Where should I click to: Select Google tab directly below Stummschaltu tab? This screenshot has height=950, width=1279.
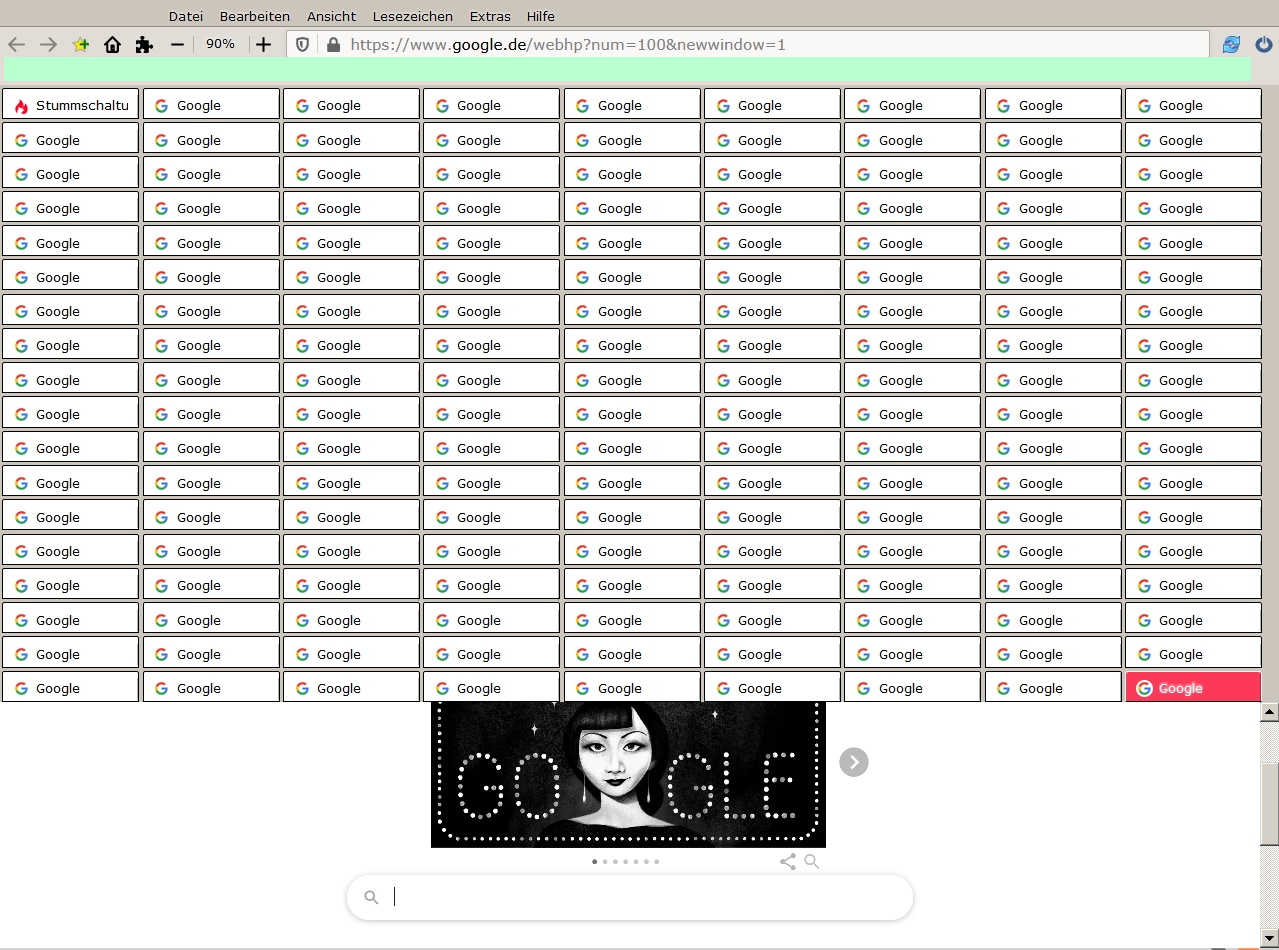70,138
